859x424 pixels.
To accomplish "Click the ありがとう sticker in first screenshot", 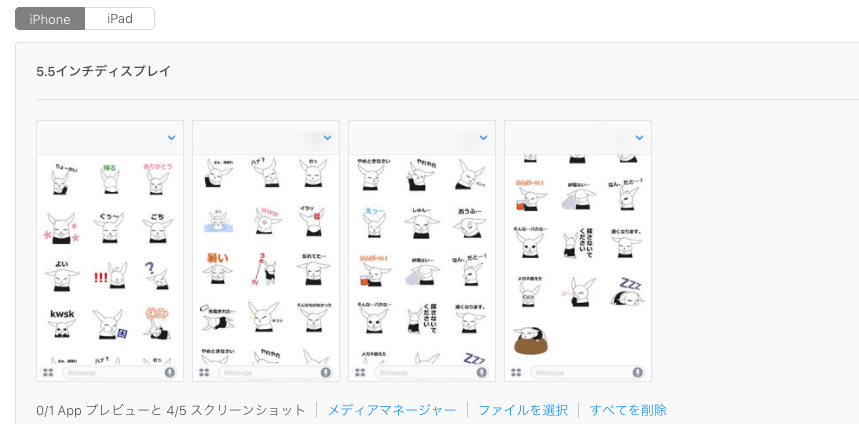I will [158, 179].
